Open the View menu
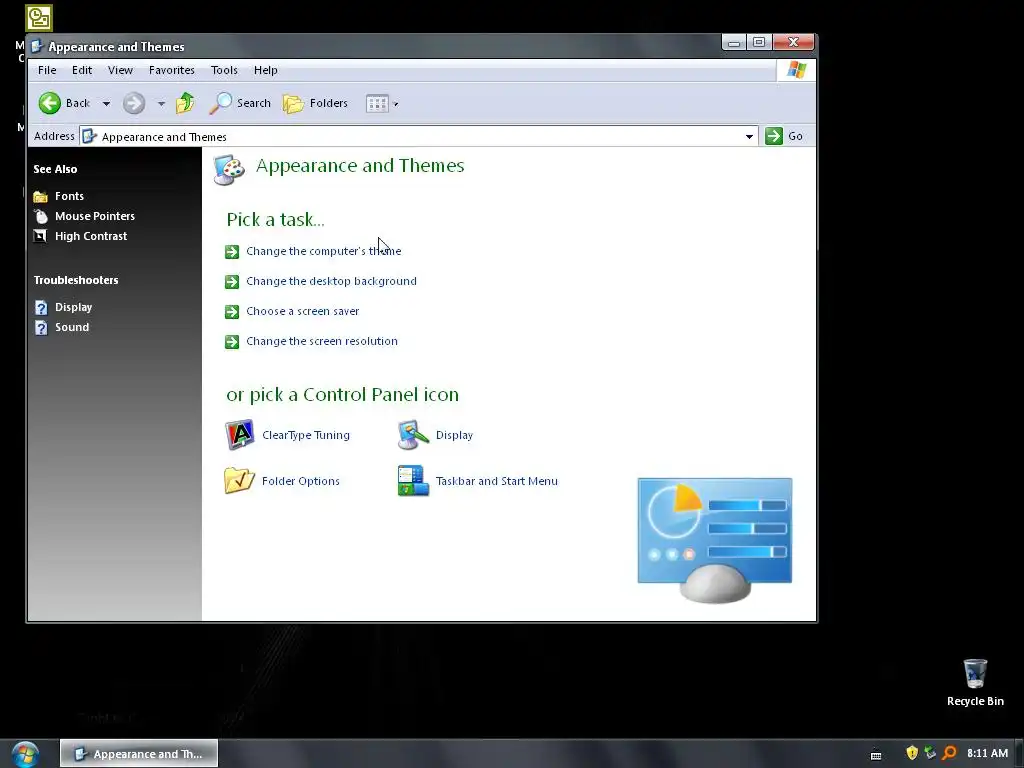Viewport: 1024px width, 768px height. click(x=120, y=70)
